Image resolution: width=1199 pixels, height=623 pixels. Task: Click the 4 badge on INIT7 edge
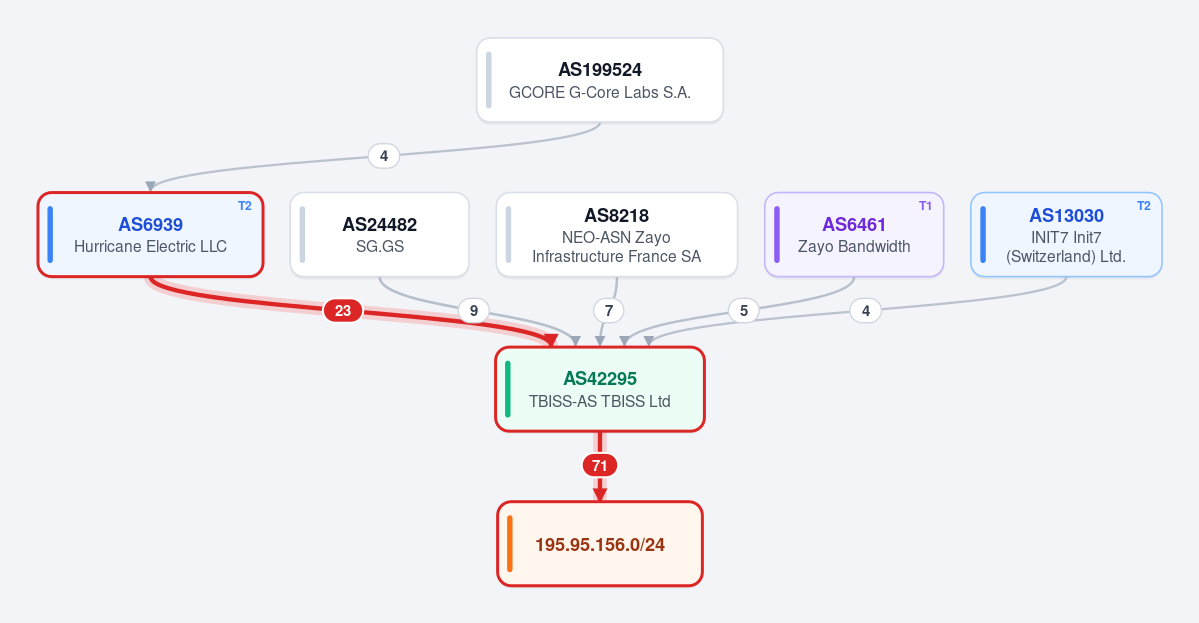pyautogui.click(x=866, y=310)
